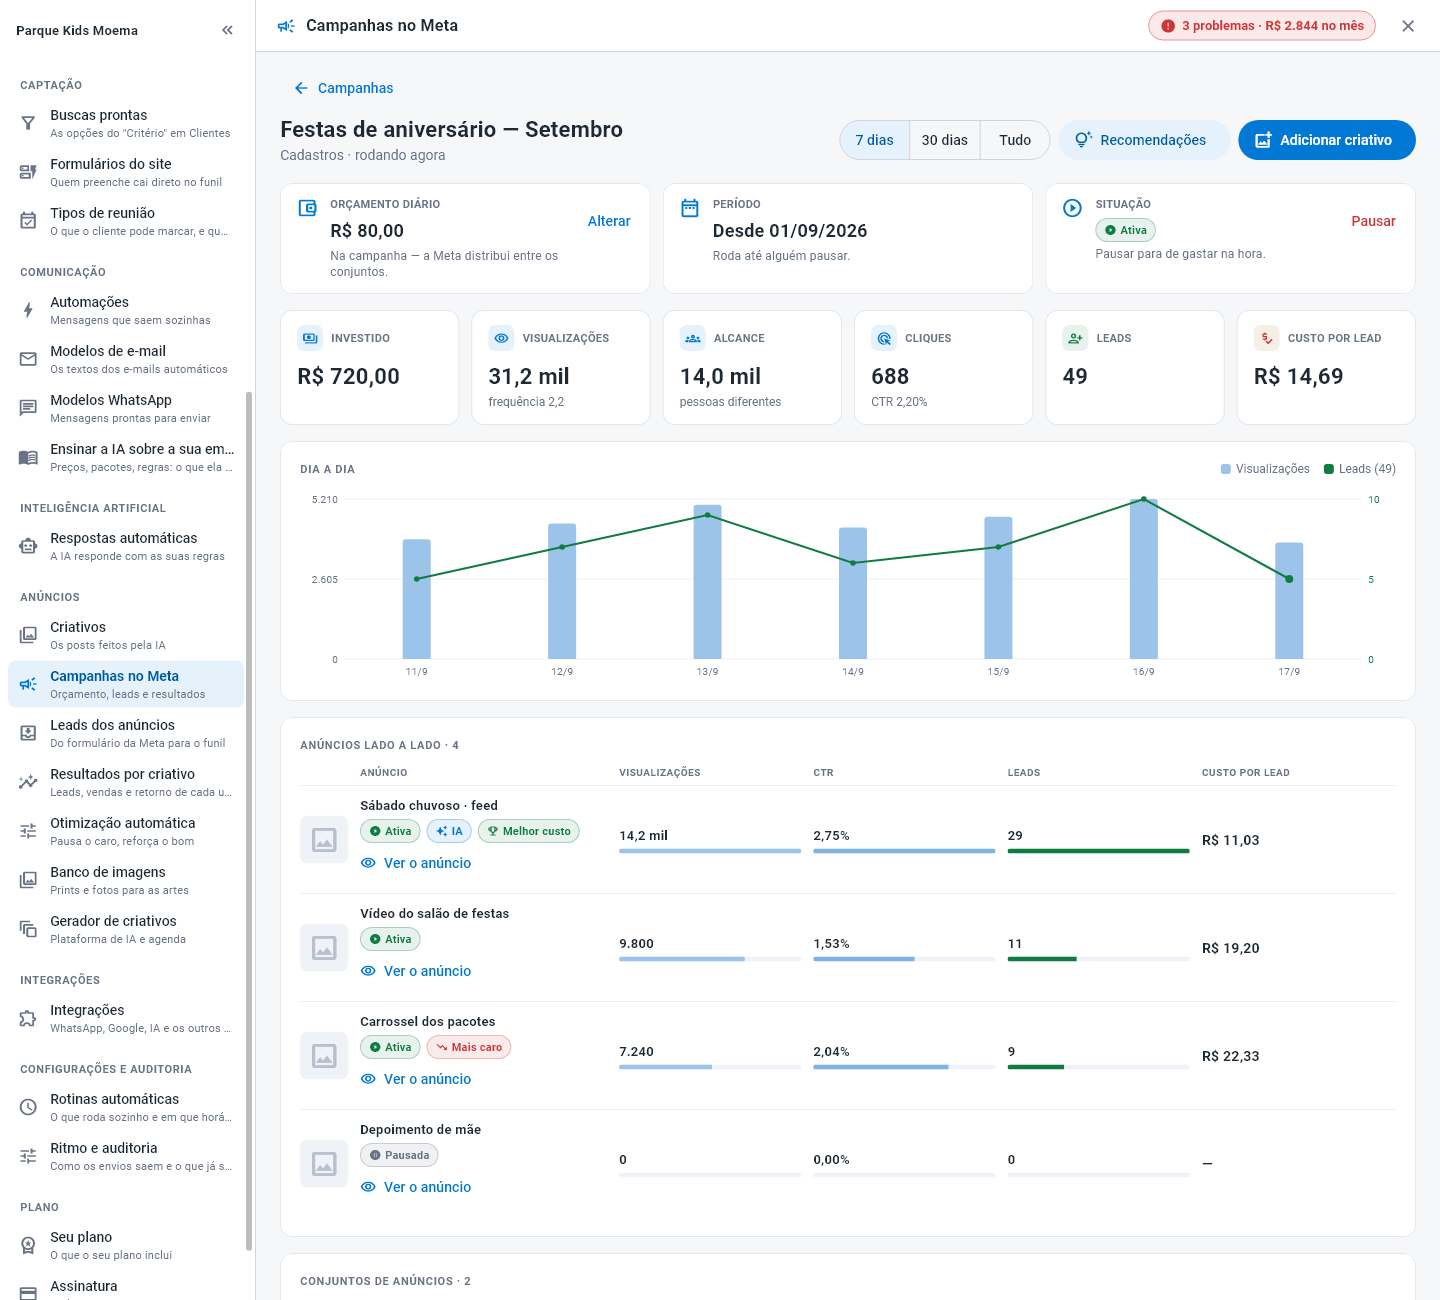1440x1300 pixels.
Task: Click the wallet icon in the Orçamento diário card
Action: point(308,208)
